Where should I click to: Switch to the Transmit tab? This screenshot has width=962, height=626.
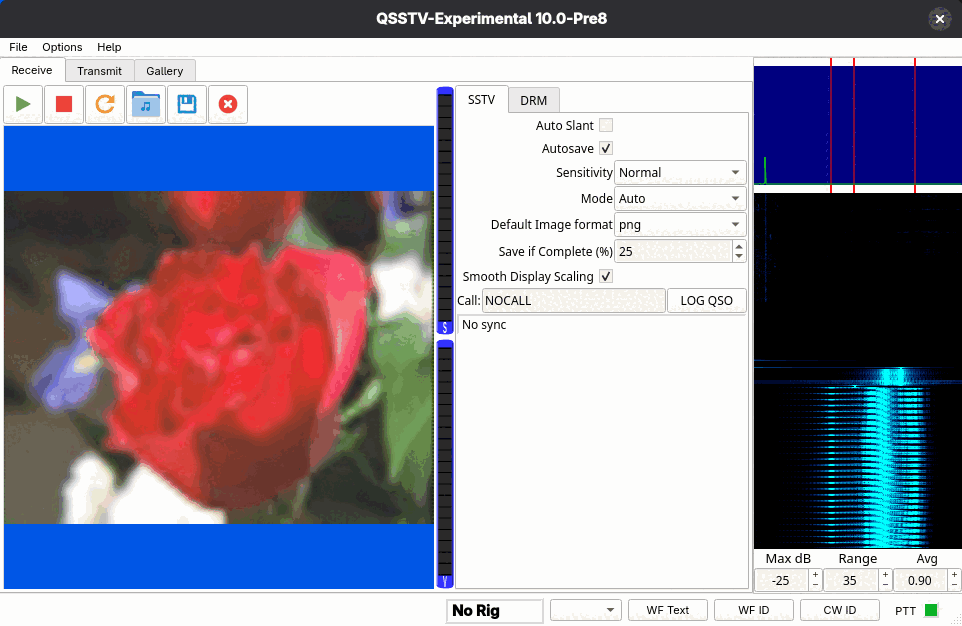[99, 71]
